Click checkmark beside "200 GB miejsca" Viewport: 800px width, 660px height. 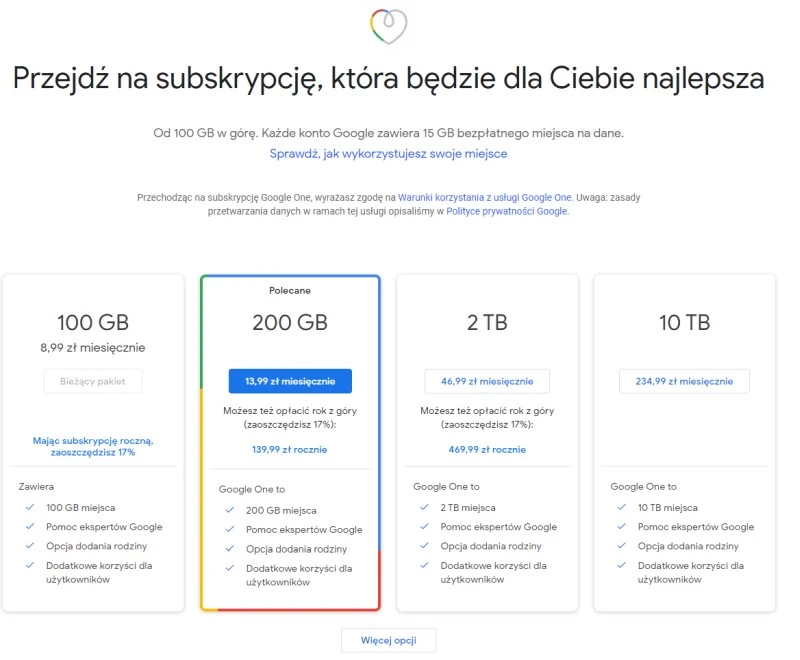coord(227,509)
